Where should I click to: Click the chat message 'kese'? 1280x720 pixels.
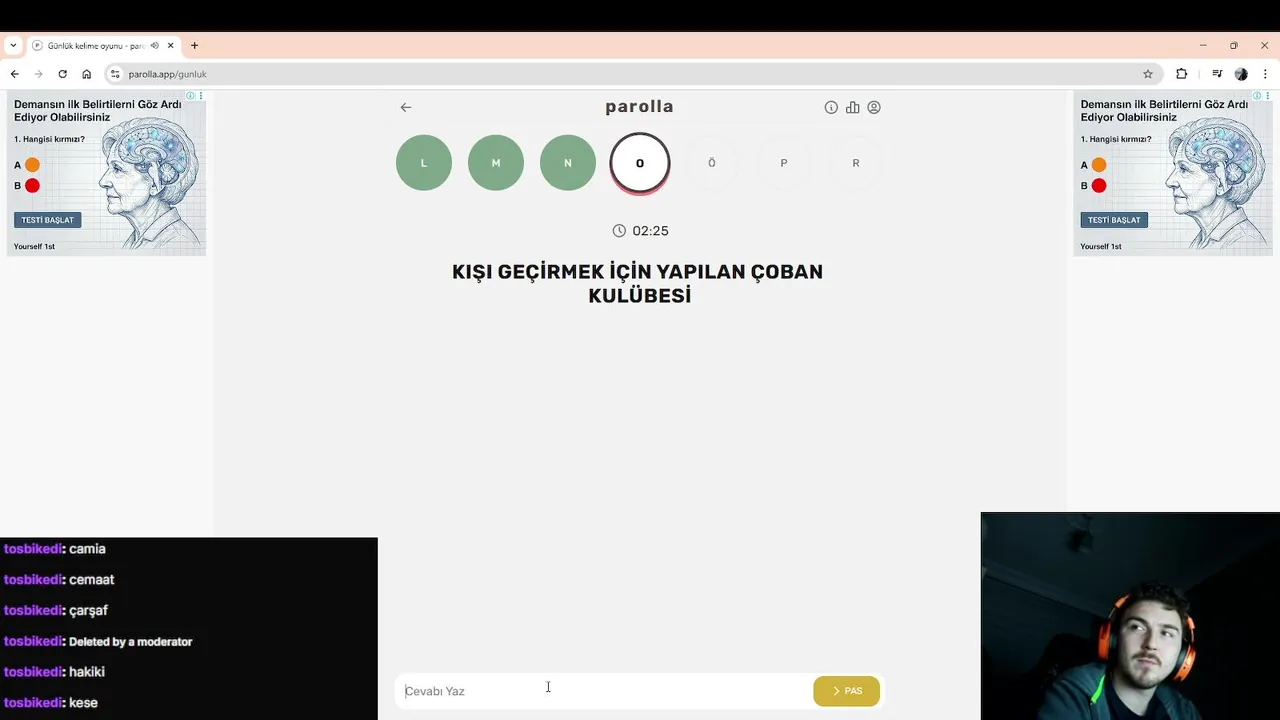[83, 703]
